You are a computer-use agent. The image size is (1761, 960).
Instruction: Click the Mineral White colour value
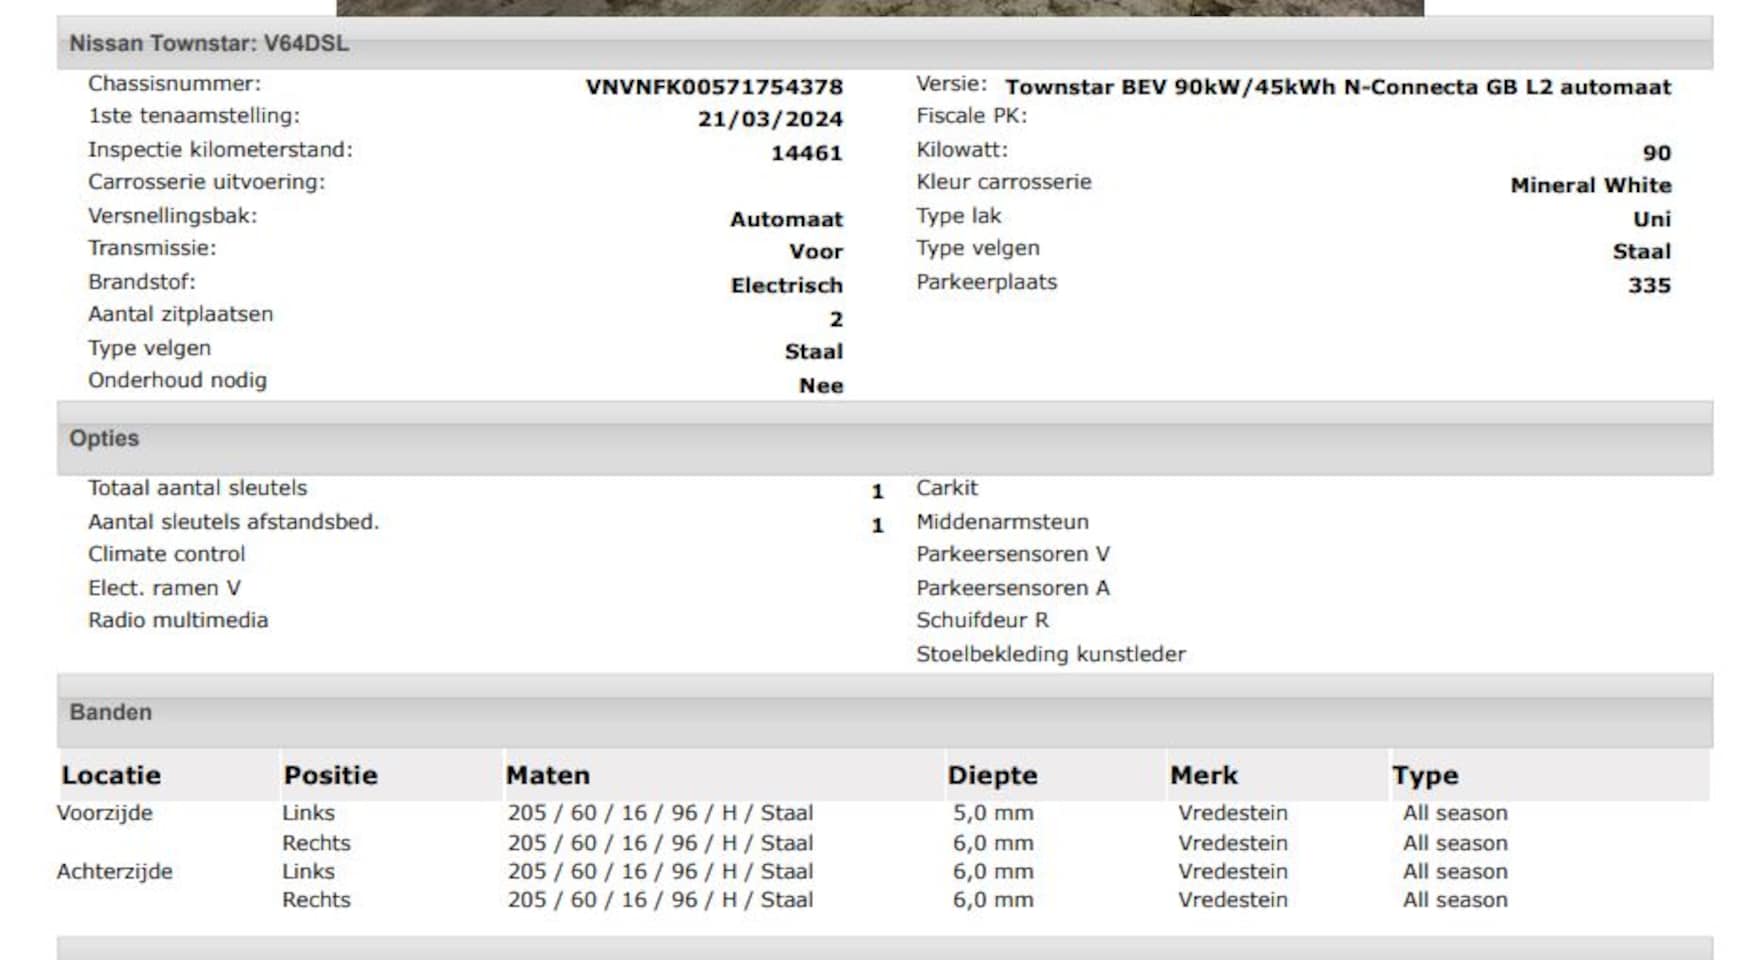1590,186
